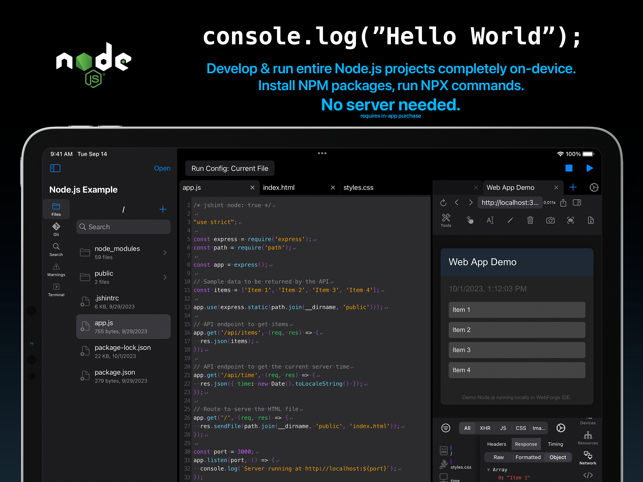Open the Tools menu in preview
The width and height of the screenshot is (643, 482).
pyautogui.click(x=446, y=220)
